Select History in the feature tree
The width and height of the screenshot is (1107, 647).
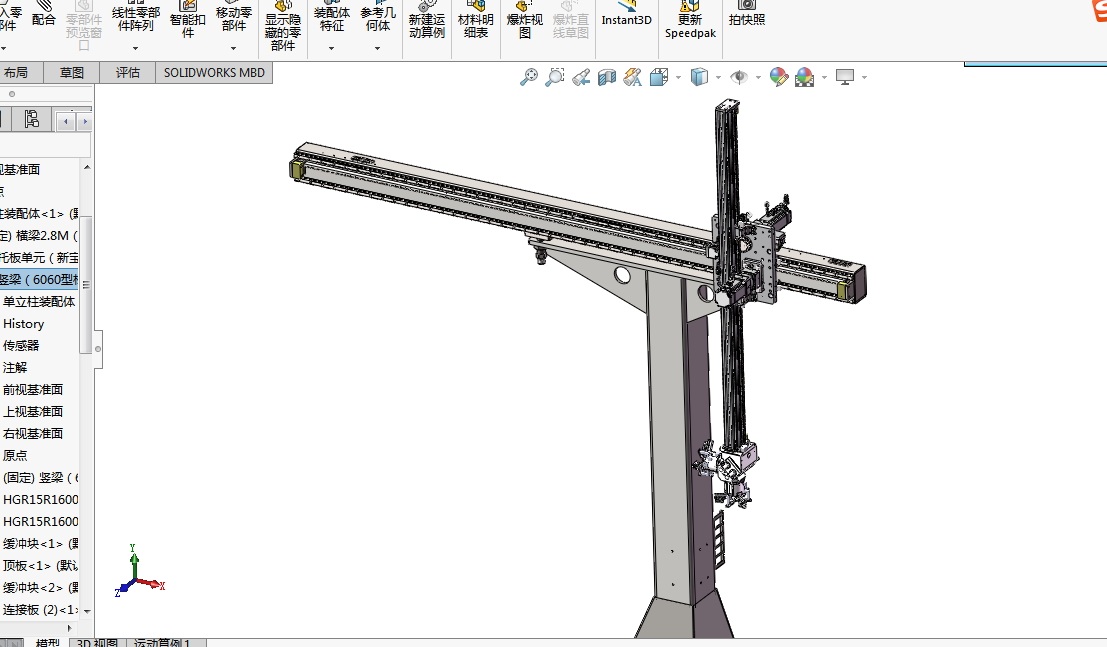pos(24,324)
